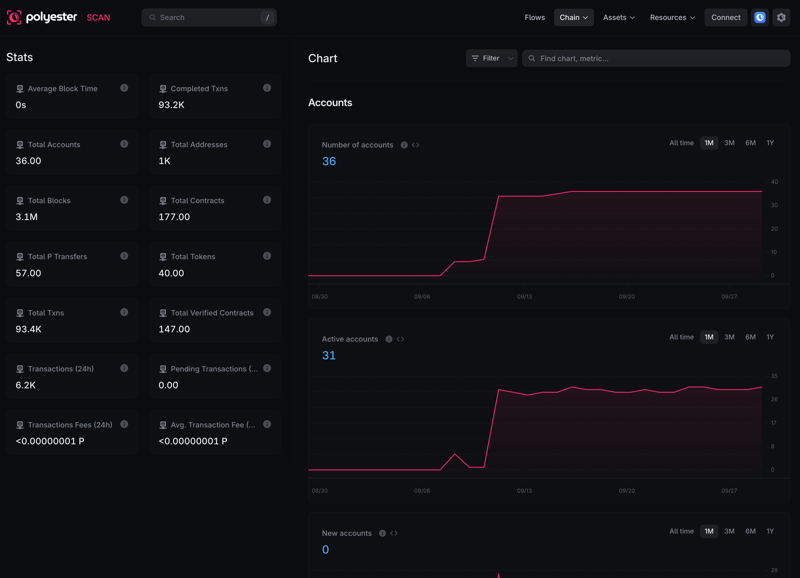This screenshot has width=800, height=578.
Task: Select All time tab for New accounts
Action: (681, 531)
